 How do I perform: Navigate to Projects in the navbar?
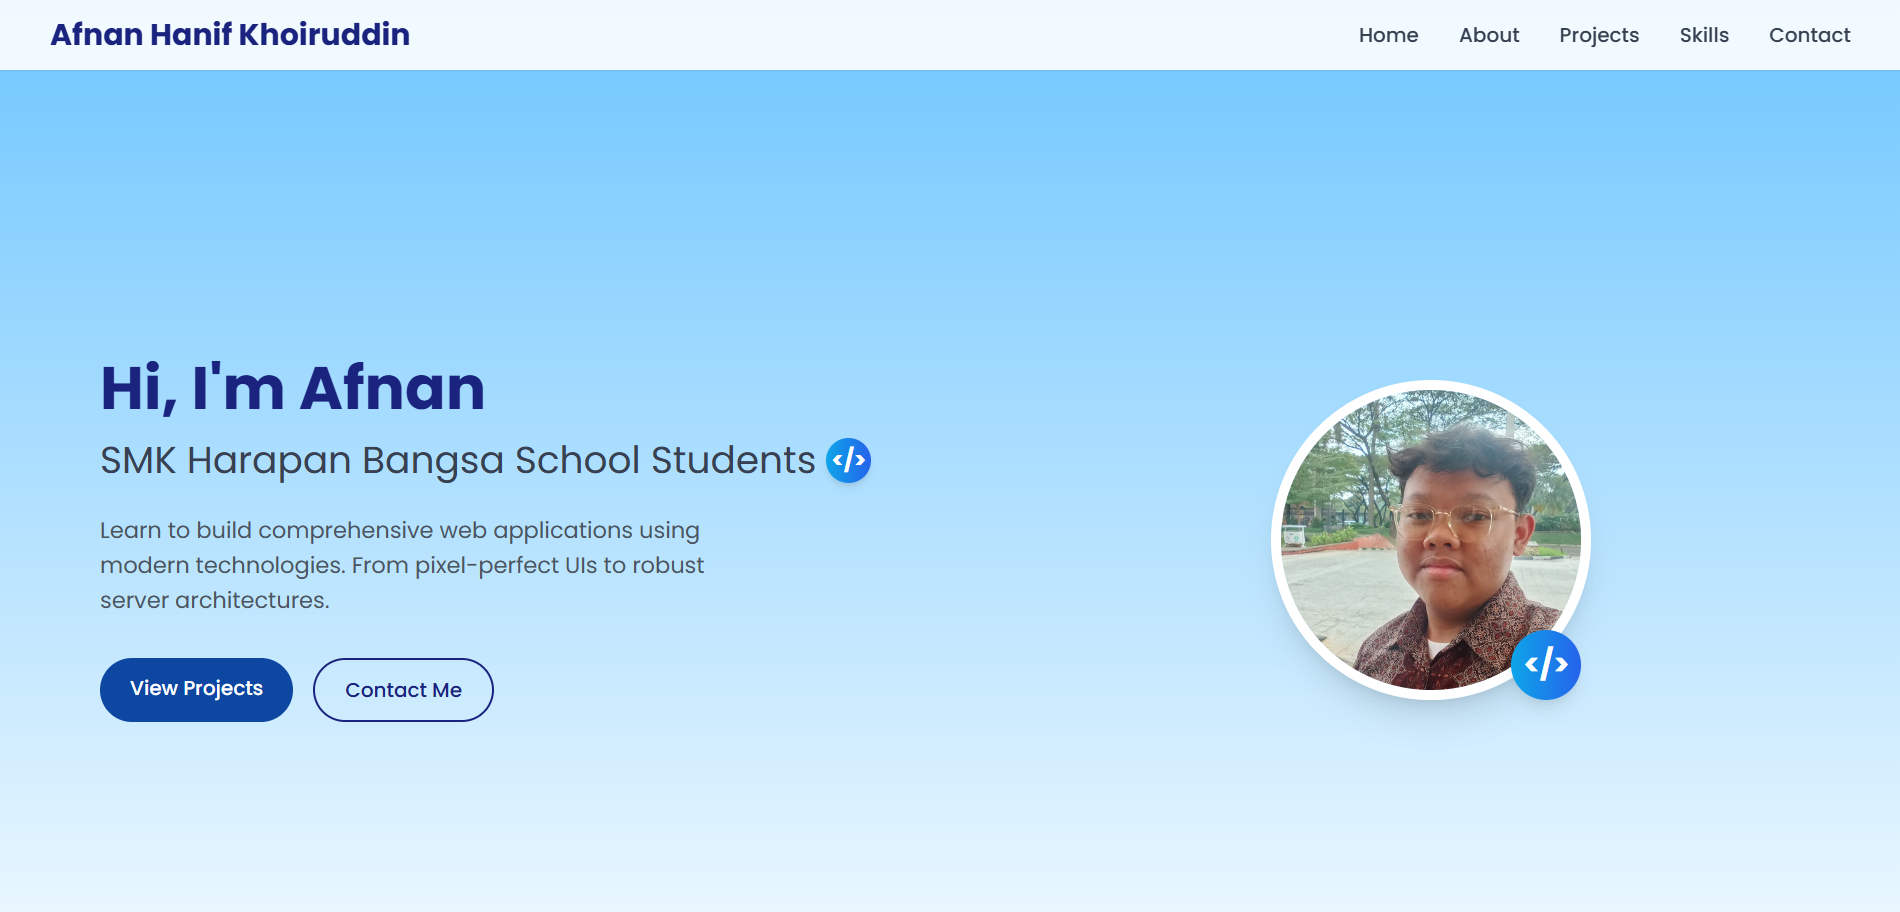1598,35
